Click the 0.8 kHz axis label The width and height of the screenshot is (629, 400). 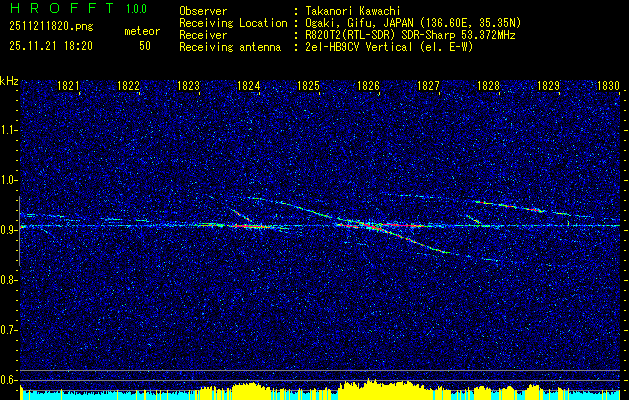9,280
